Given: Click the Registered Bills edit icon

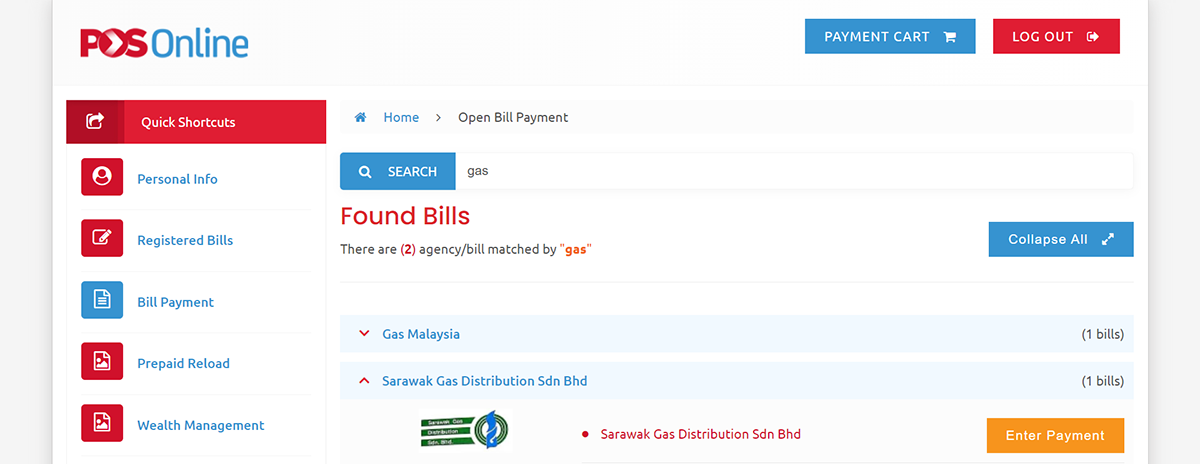Looking at the screenshot, I should click(102, 239).
